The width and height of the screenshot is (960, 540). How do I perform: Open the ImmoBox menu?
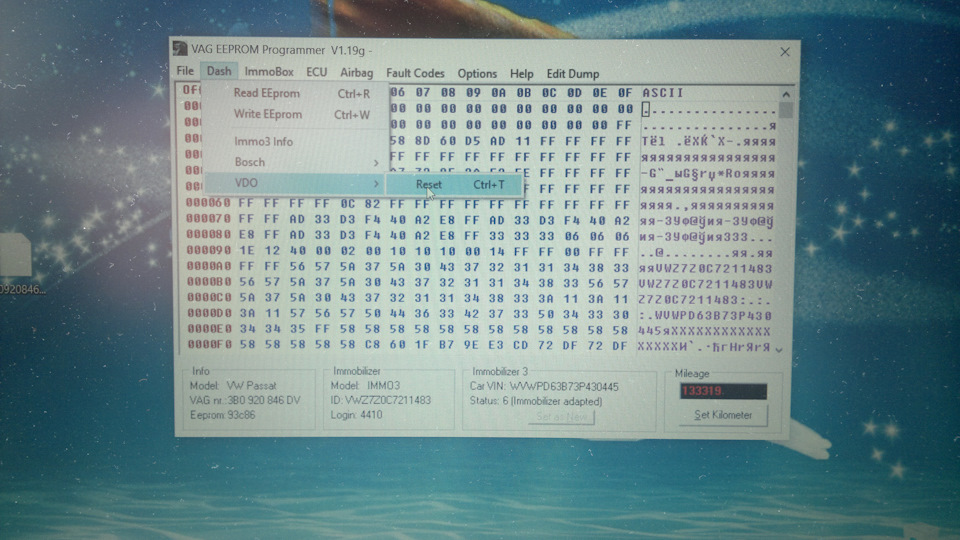269,72
